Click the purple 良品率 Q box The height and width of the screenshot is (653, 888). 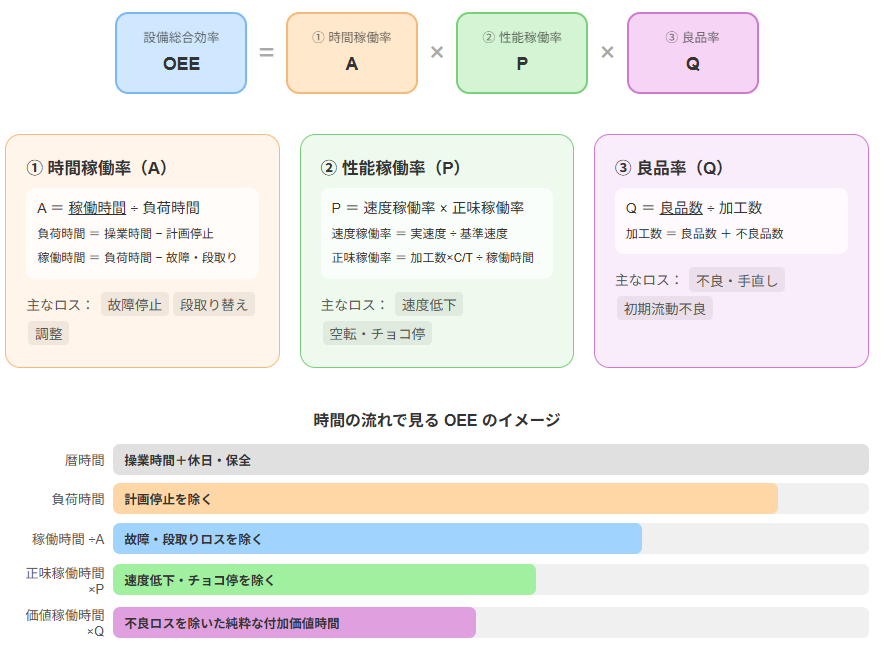click(x=692, y=53)
